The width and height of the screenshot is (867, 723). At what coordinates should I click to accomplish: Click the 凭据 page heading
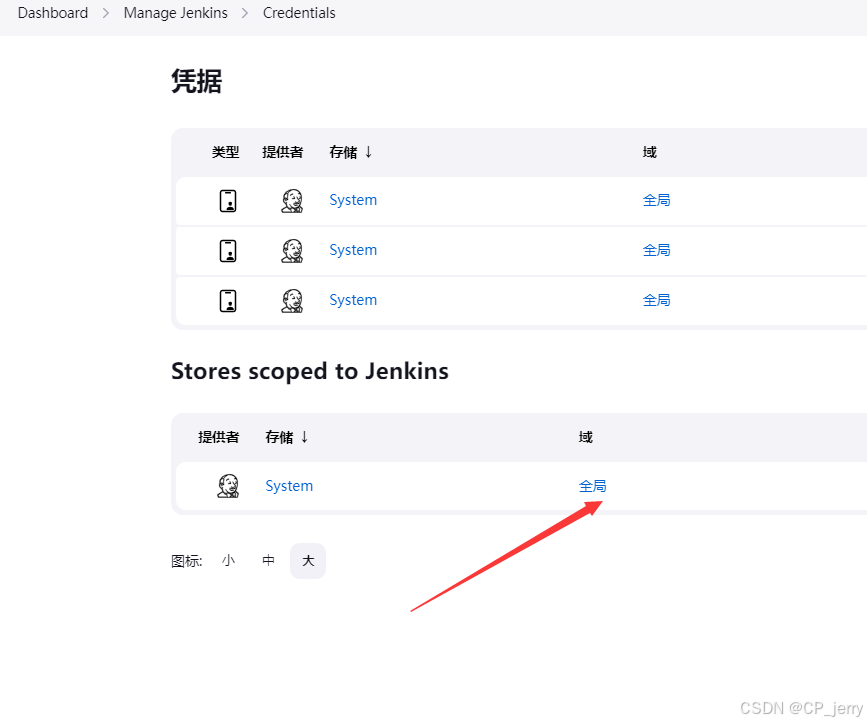click(196, 81)
